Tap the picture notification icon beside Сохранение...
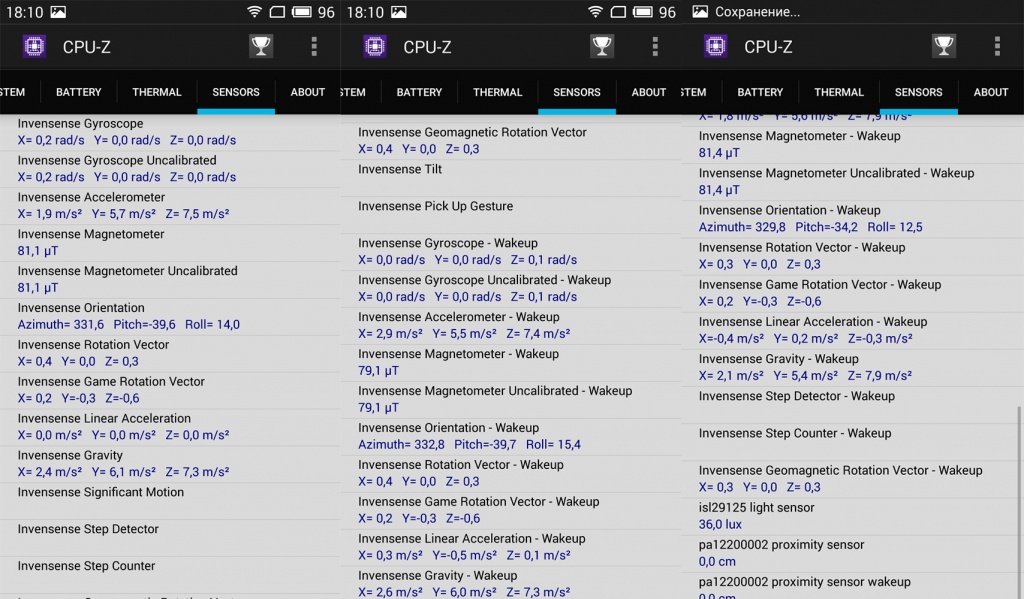The width and height of the screenshot is (1024, 599). 700,12
